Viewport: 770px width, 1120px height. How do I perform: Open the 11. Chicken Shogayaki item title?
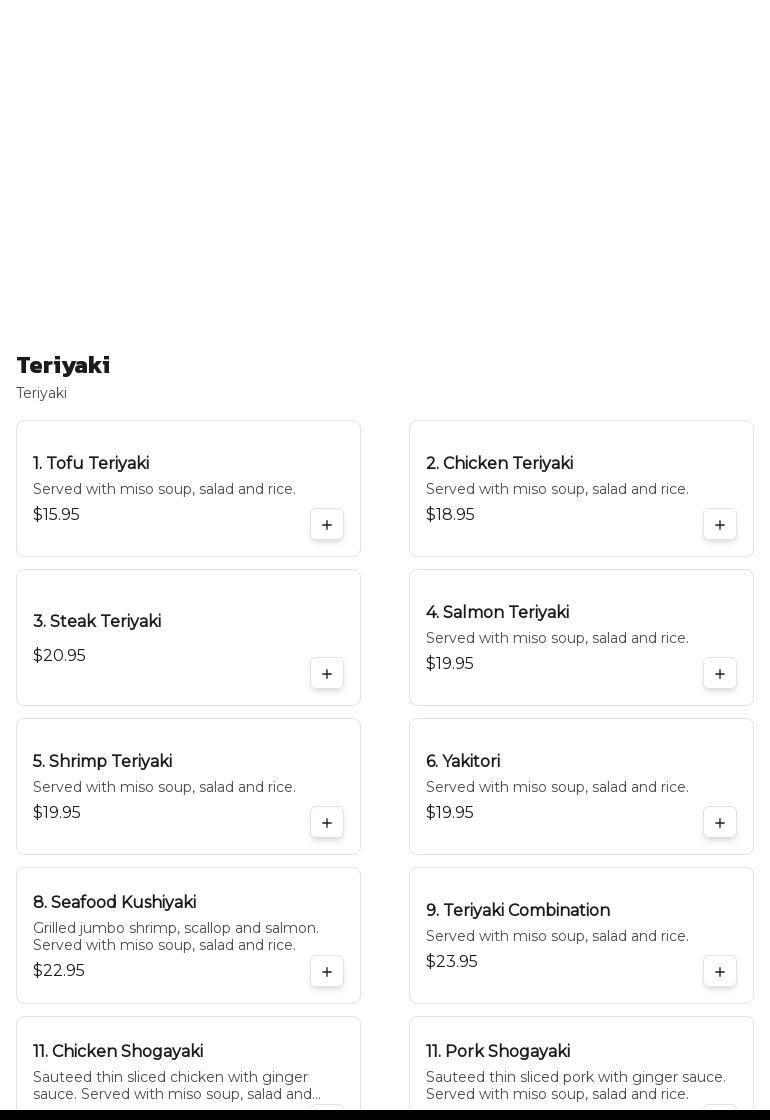[118, 1051]
